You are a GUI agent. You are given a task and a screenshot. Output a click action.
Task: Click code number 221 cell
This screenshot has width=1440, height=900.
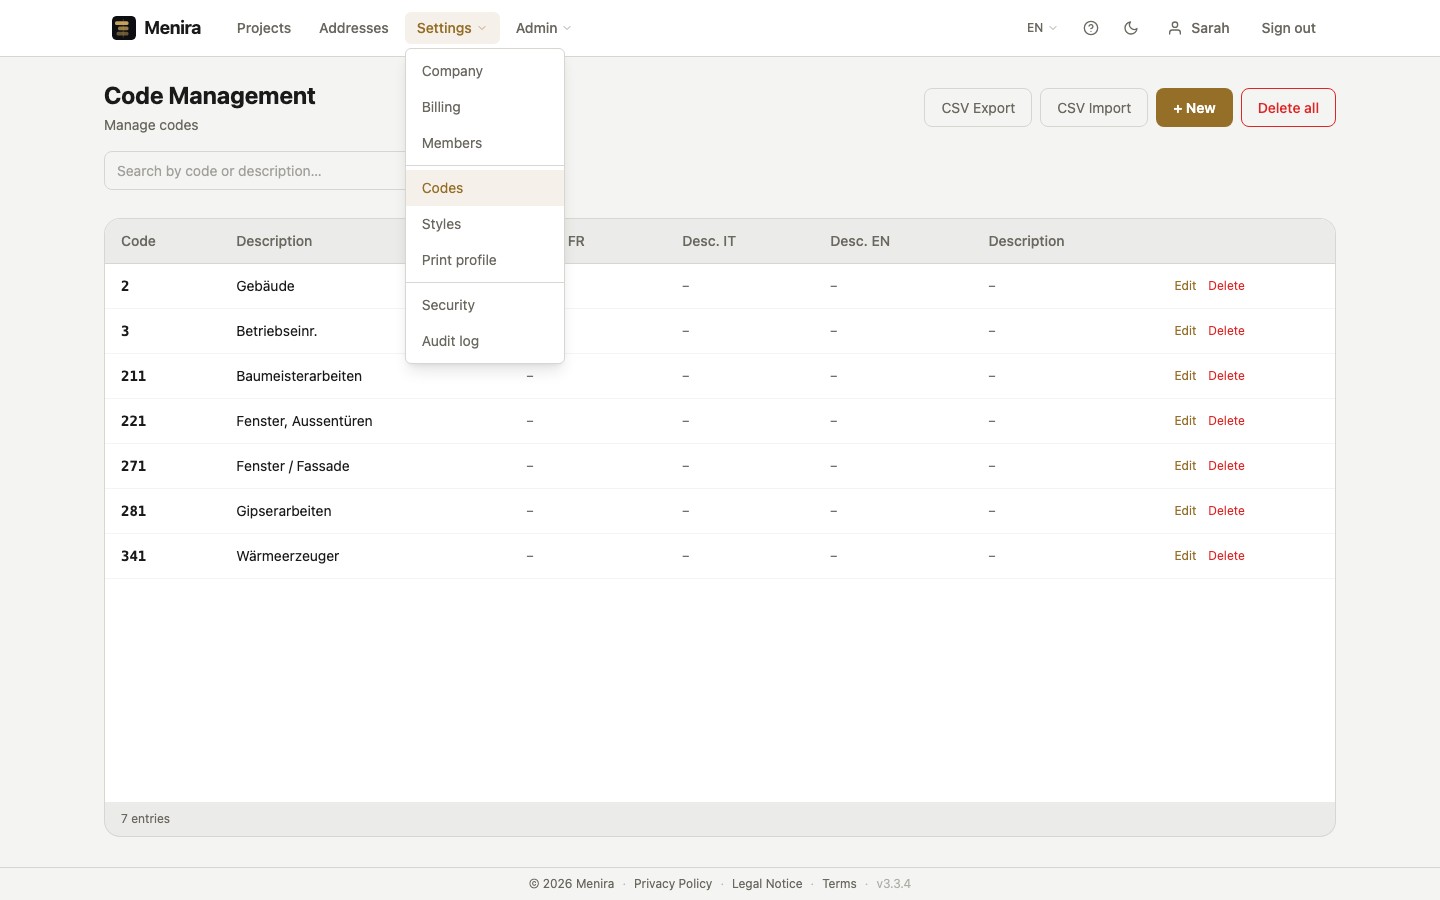coord(133,421)
